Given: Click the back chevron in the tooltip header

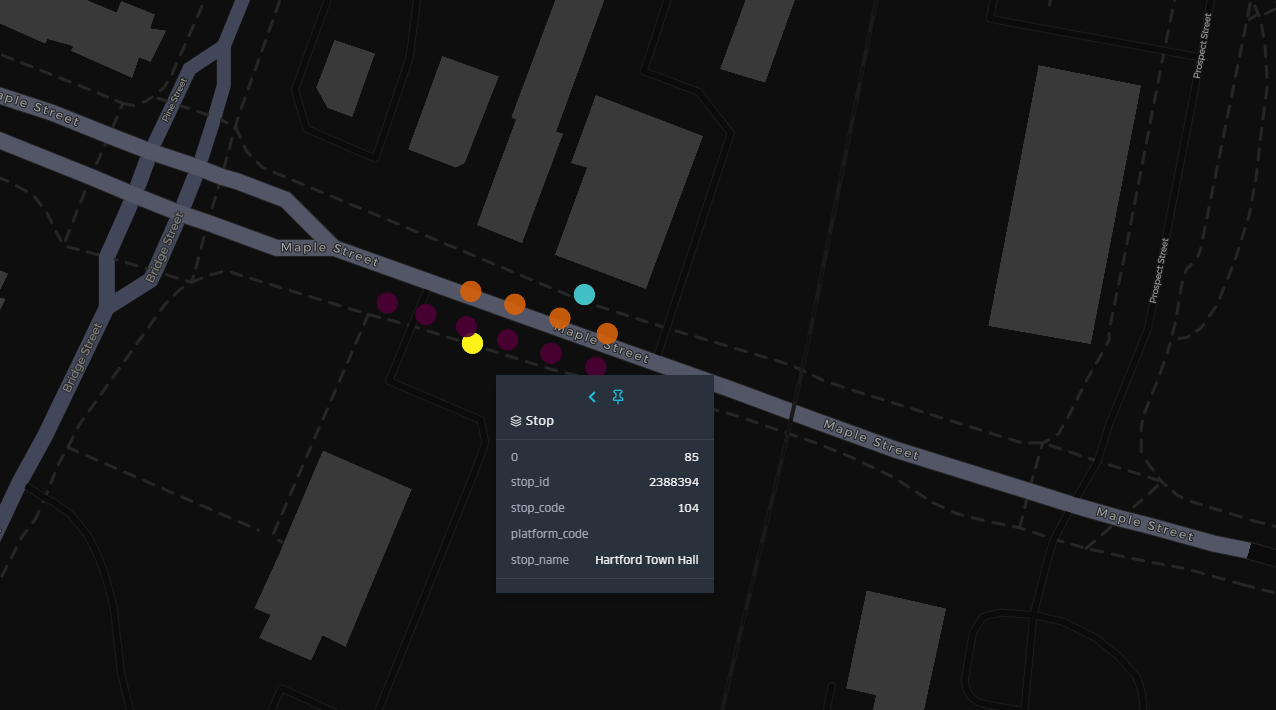Looking at the screenshot, I should click(x=592, y=396).
